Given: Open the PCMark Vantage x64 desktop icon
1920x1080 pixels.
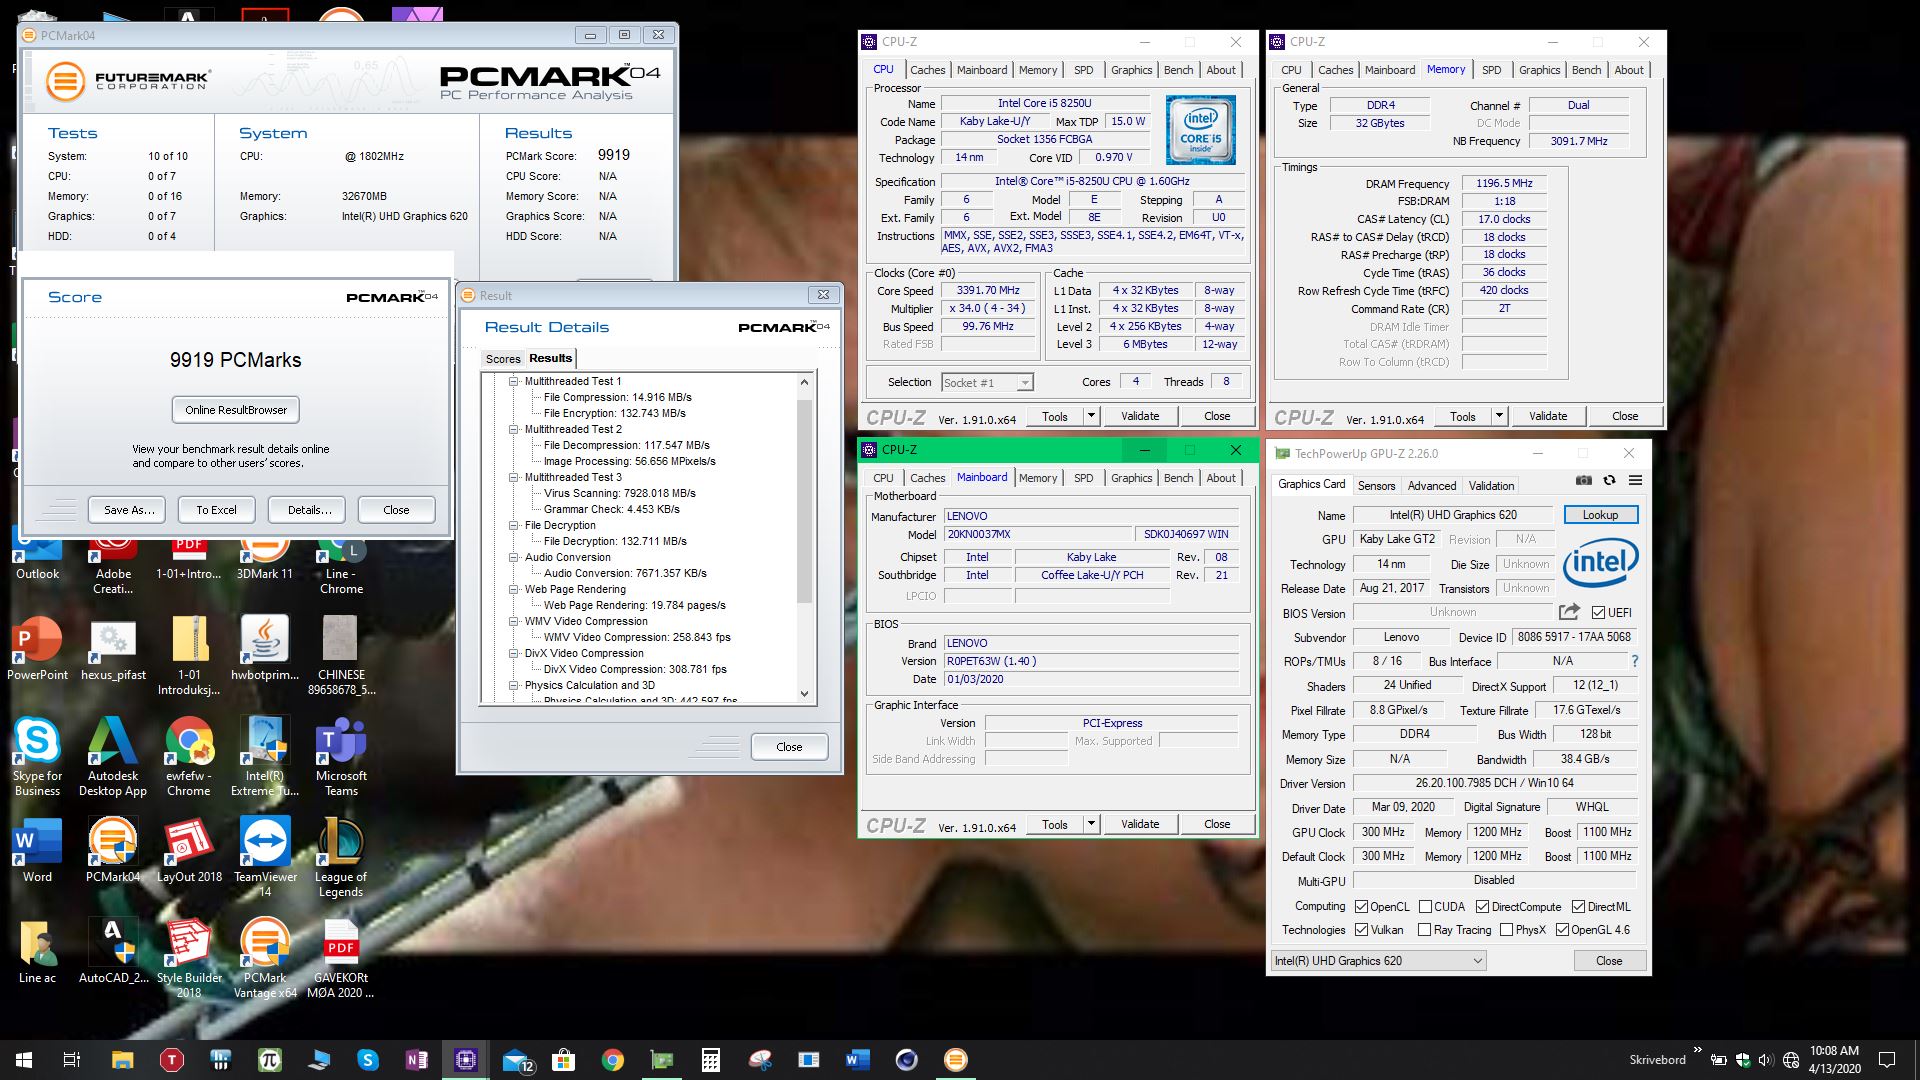Looking at the screenshot, I should click(265, 959).
